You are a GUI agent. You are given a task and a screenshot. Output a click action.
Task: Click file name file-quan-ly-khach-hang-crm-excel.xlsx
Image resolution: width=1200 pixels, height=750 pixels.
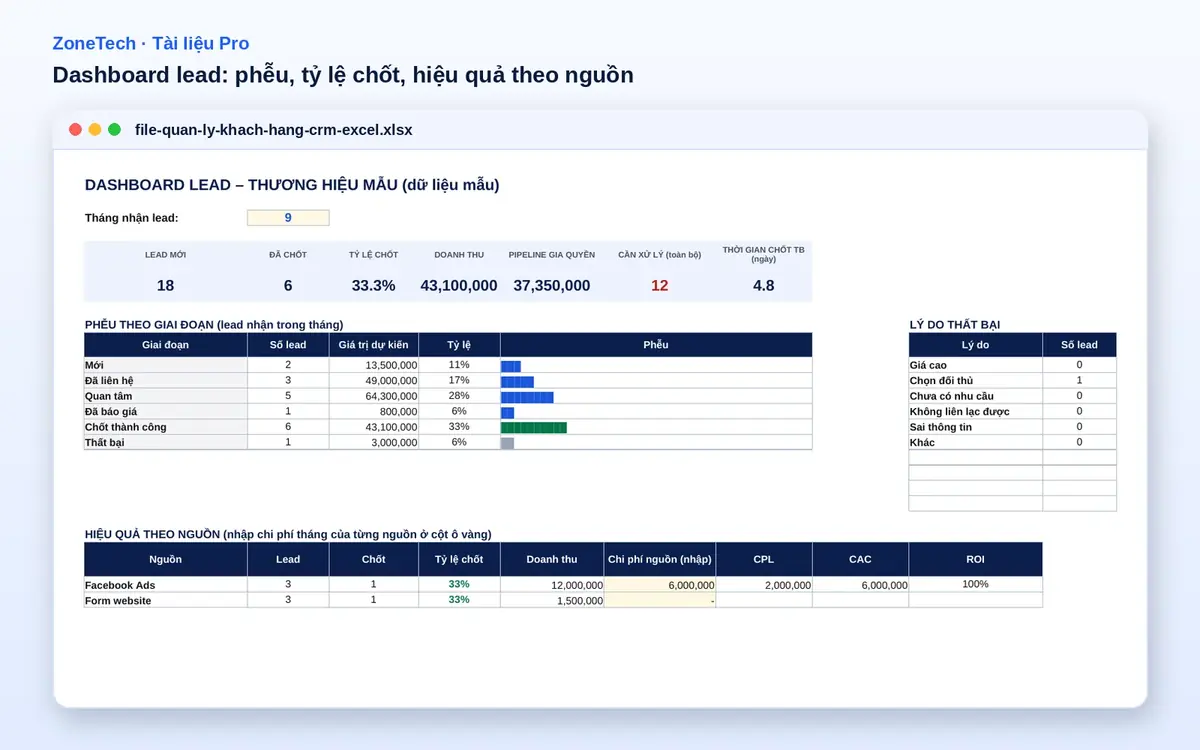click(274, 130)
